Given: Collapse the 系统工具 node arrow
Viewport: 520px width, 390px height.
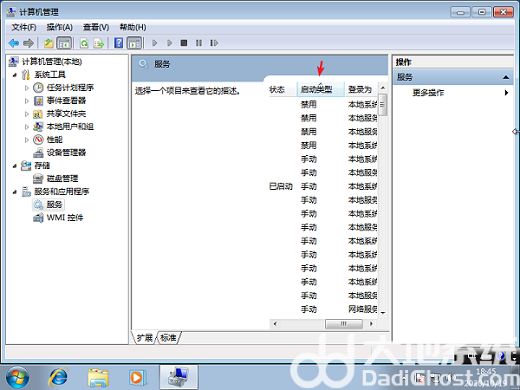Looking at the screenshot, I should tap(15, 75).
